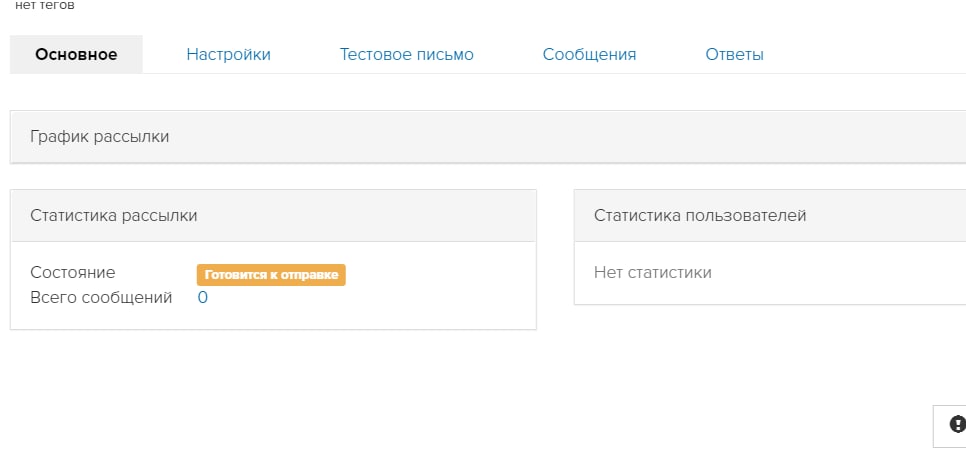Image resolution: width=966 pixels, height=463 pixels.
Task: Go to the Сообщения tab
Action: tap(589, 54)
